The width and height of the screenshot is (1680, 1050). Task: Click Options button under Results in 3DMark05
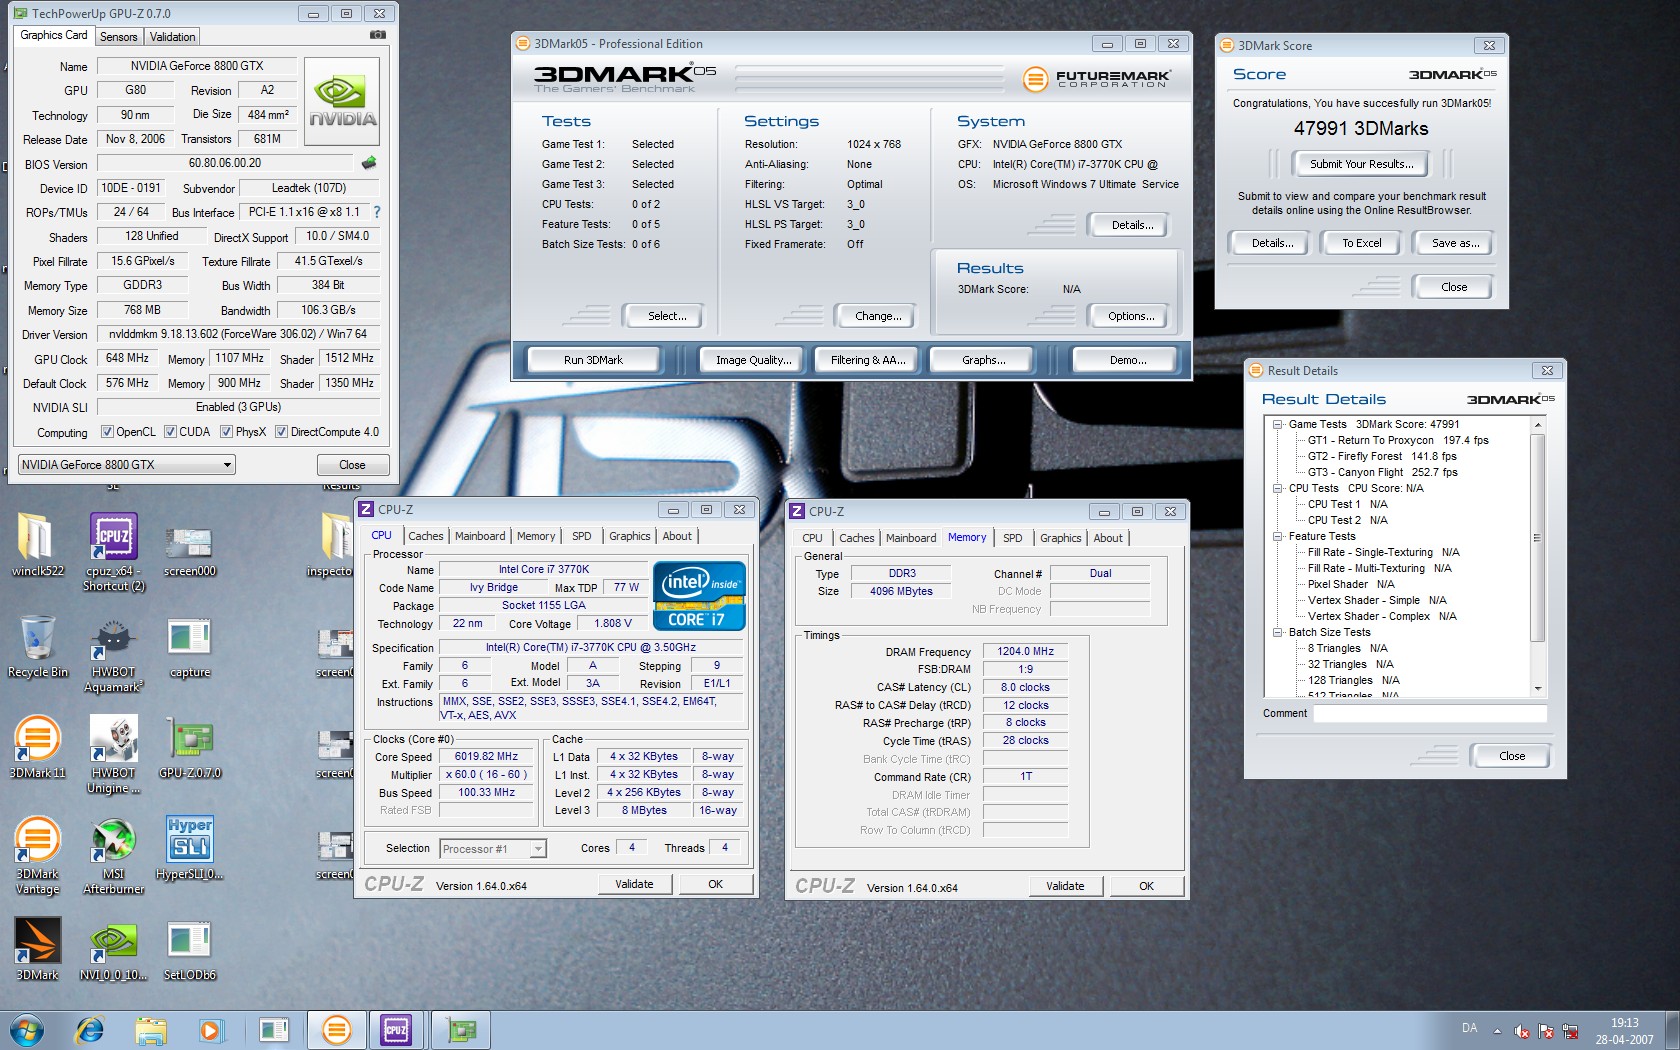[1130, 316]
